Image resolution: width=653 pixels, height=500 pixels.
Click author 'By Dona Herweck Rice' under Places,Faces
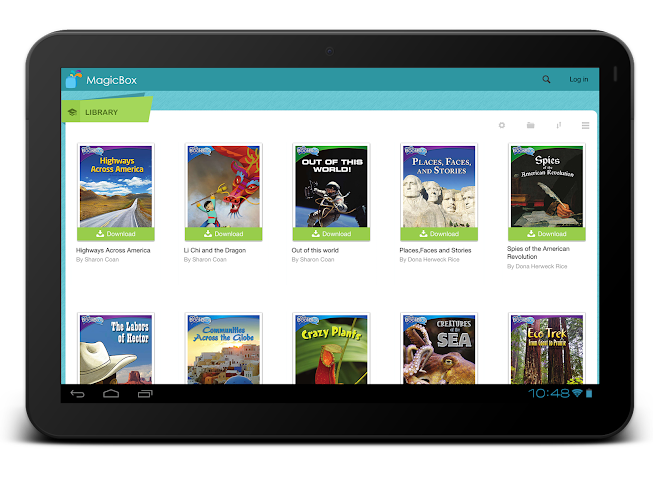click(x=429, y=259)
